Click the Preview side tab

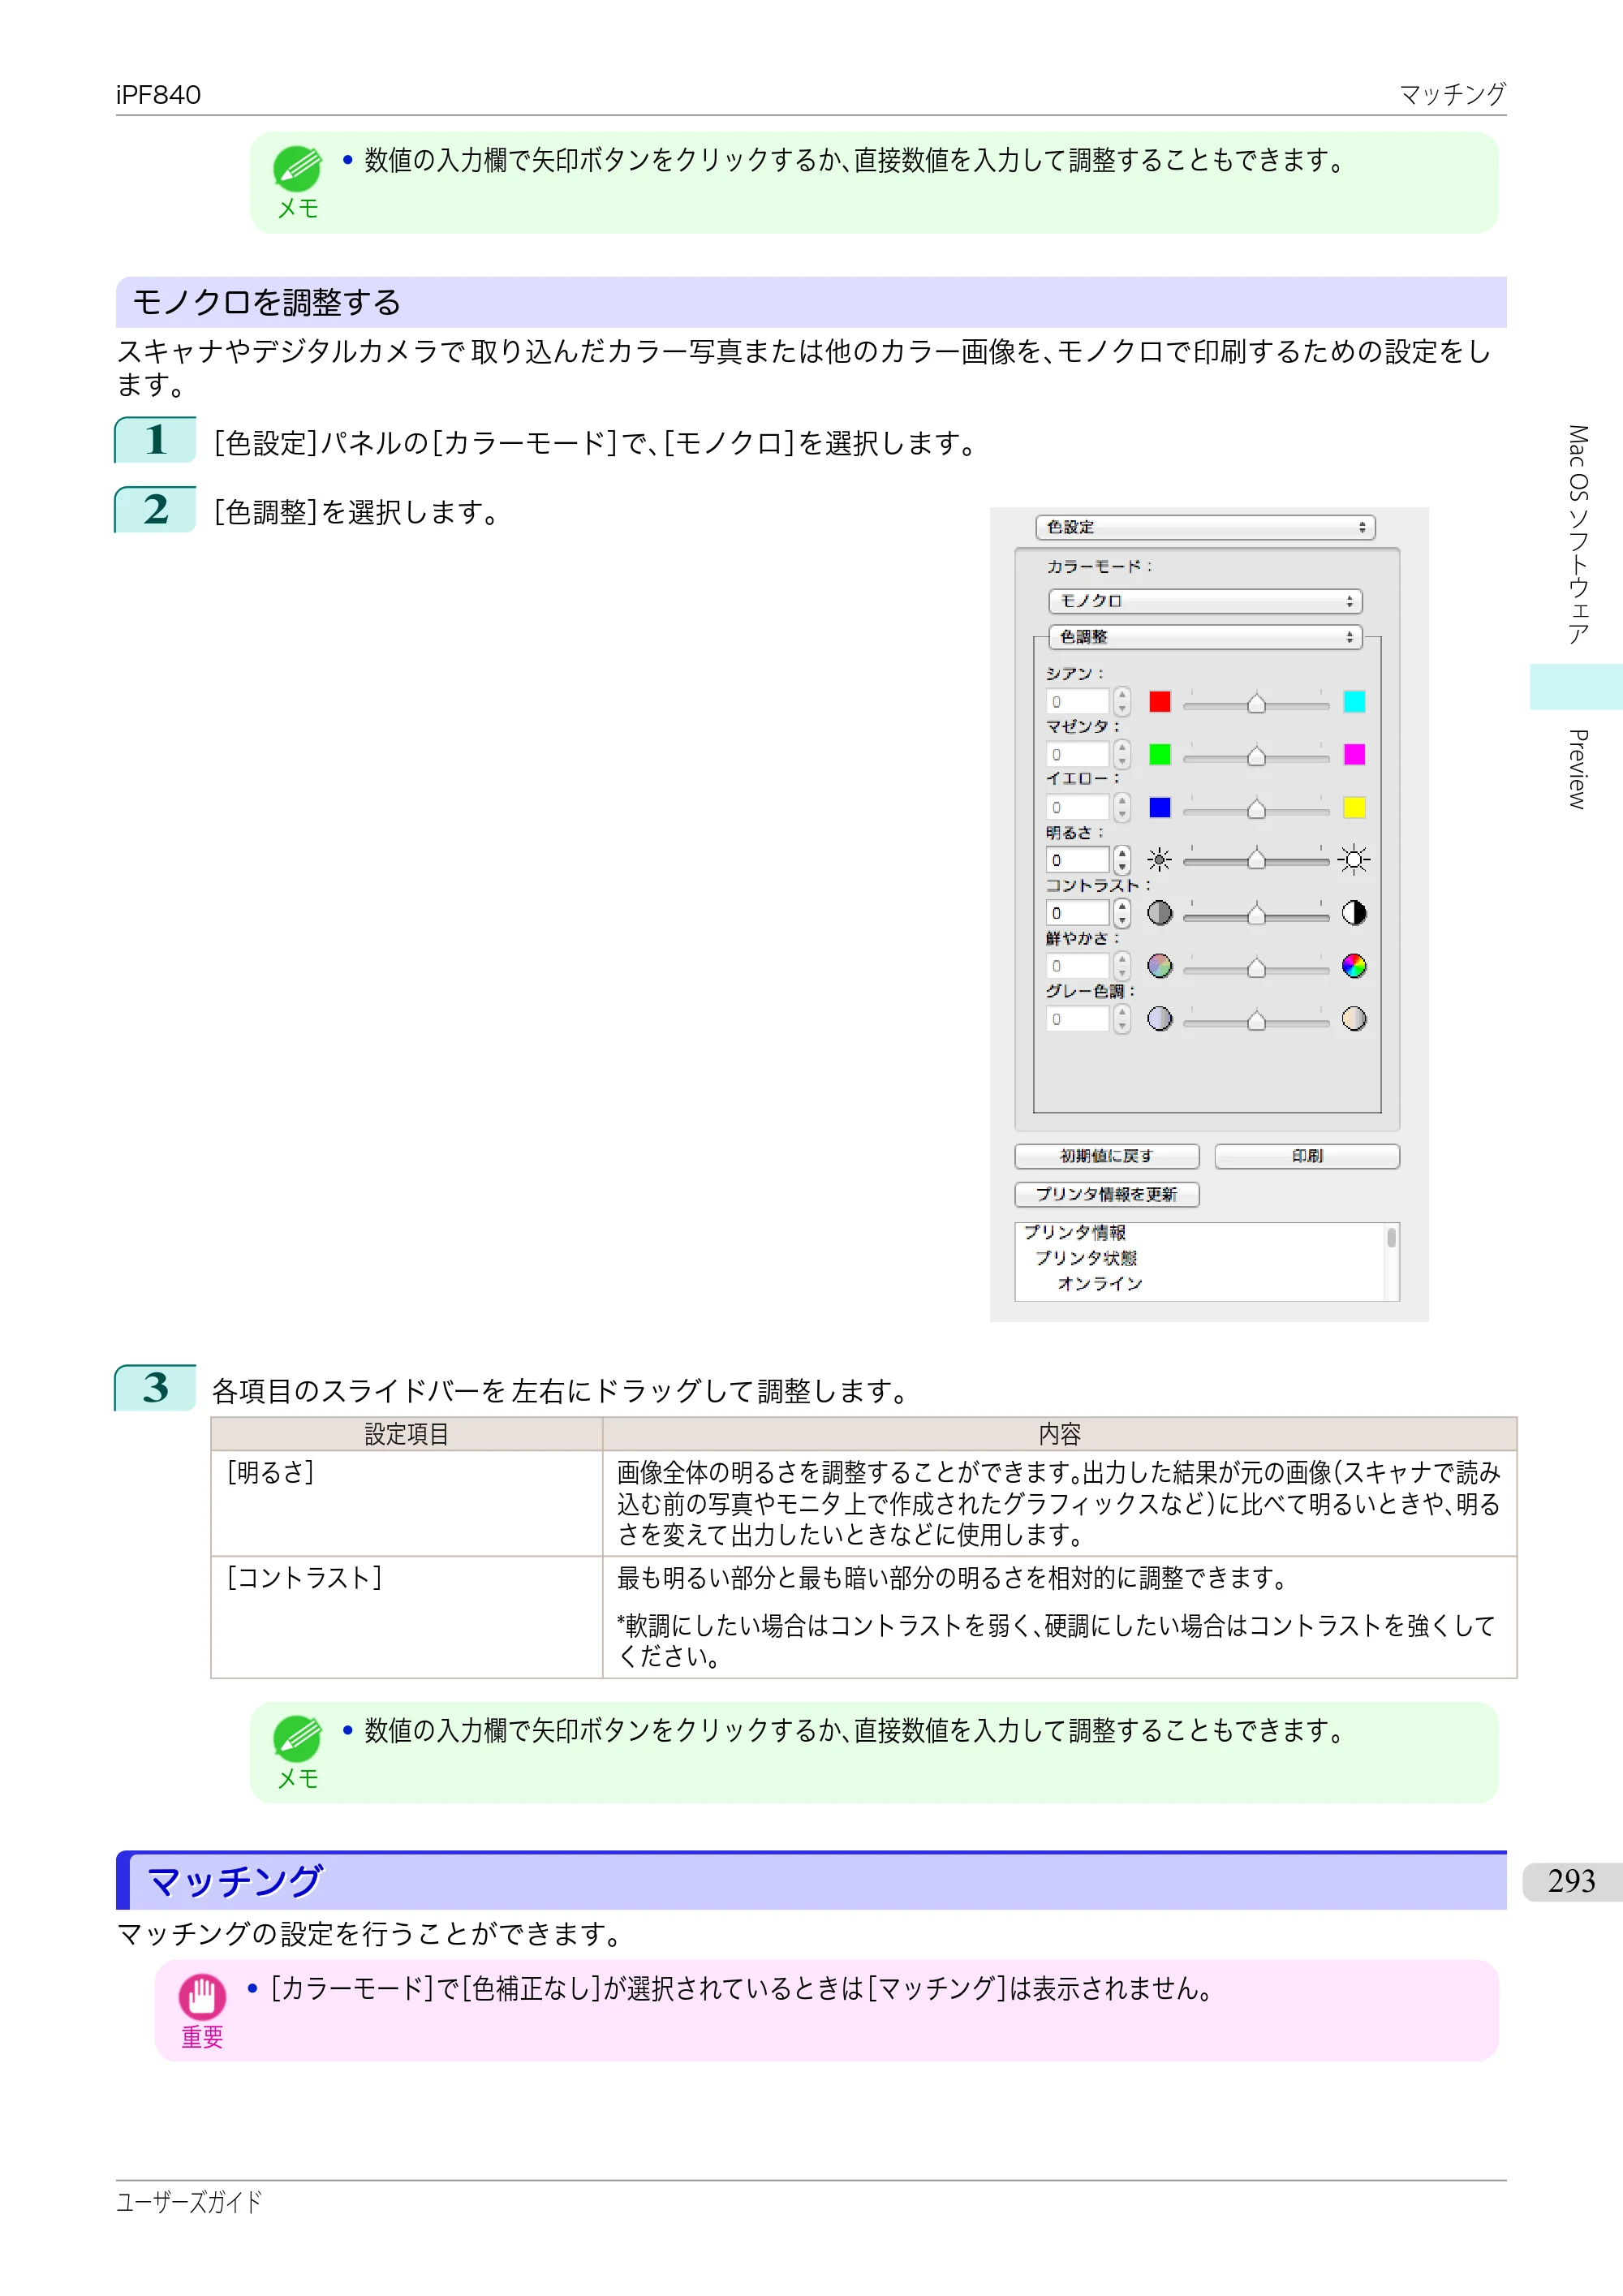point(1577,769)
